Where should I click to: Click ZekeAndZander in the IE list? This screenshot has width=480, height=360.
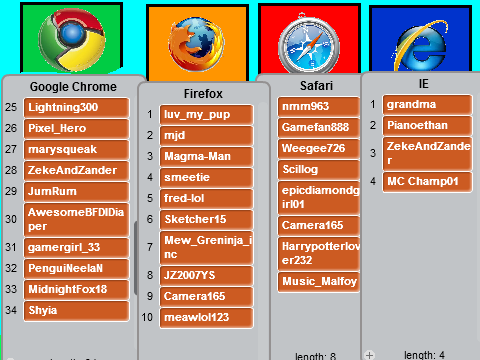coord(428,154)
